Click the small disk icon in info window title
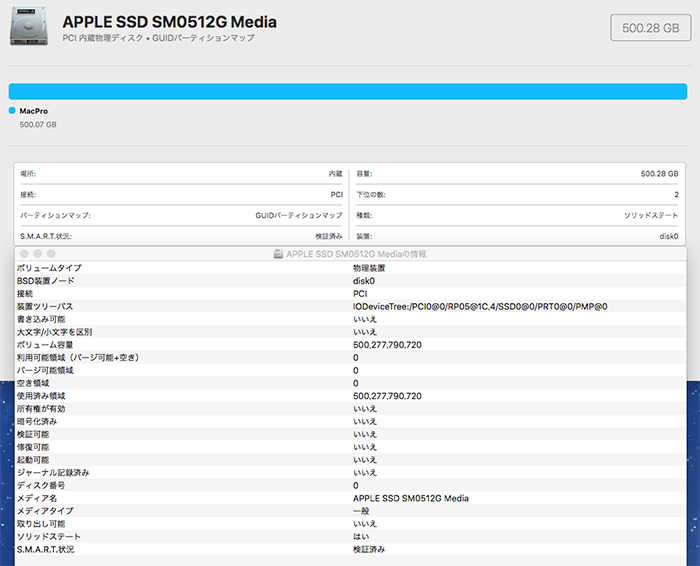Viewport: 700px width, 566px height. [x=278, y=254]
